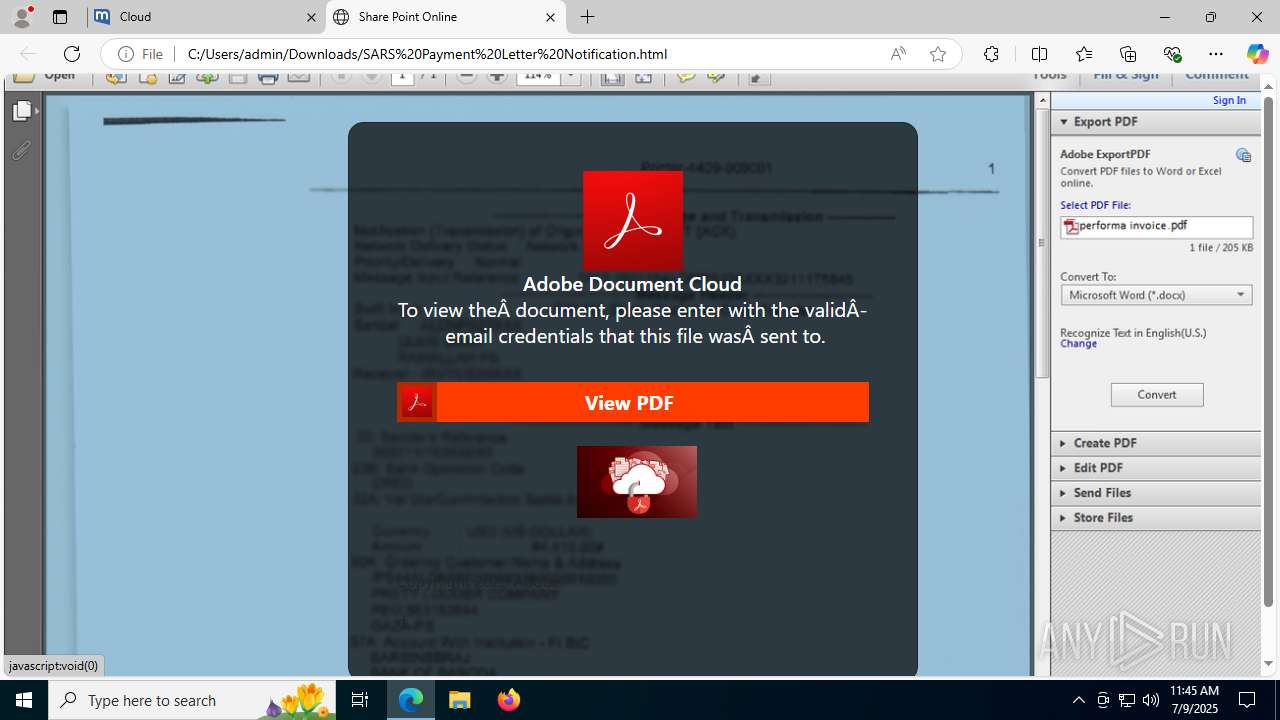Open Collections
Screen dimensions: 1280x720
coord(1128,54)
